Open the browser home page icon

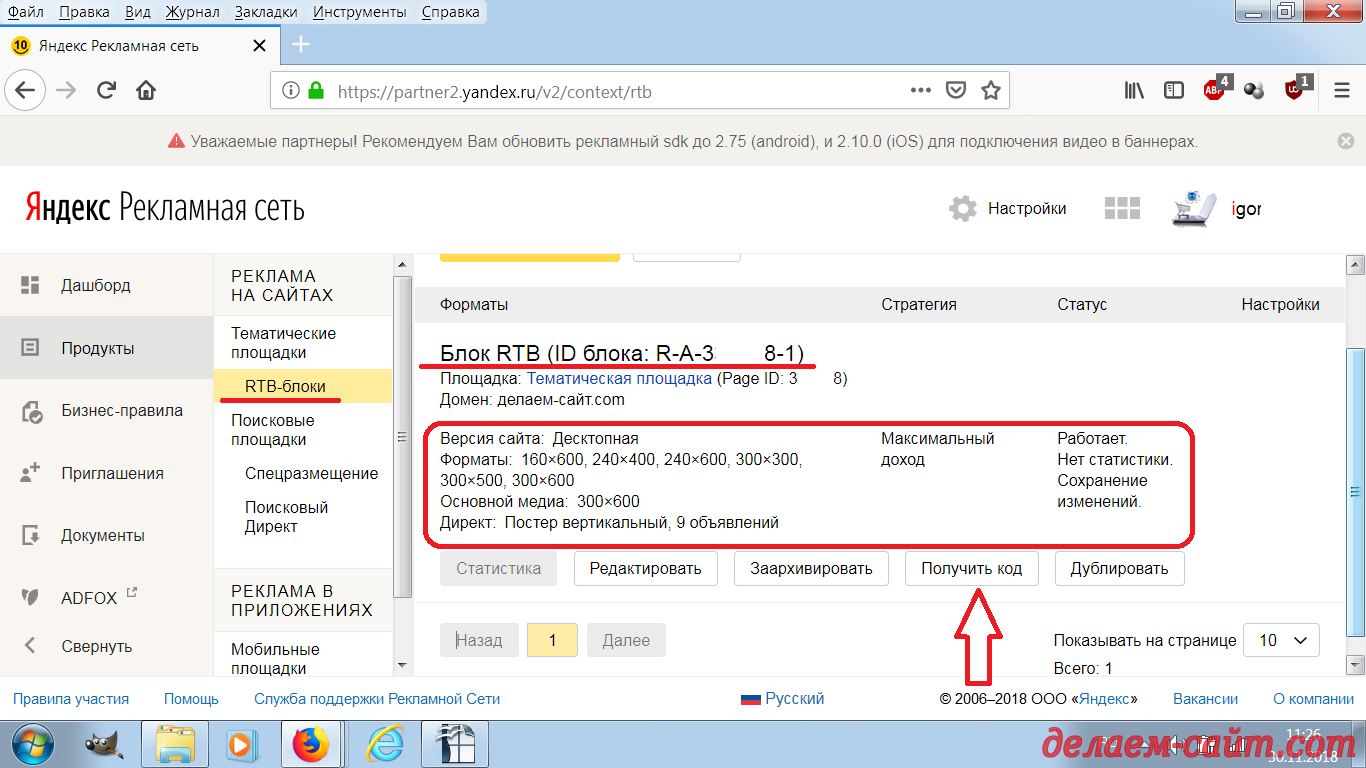pos(146,91)
